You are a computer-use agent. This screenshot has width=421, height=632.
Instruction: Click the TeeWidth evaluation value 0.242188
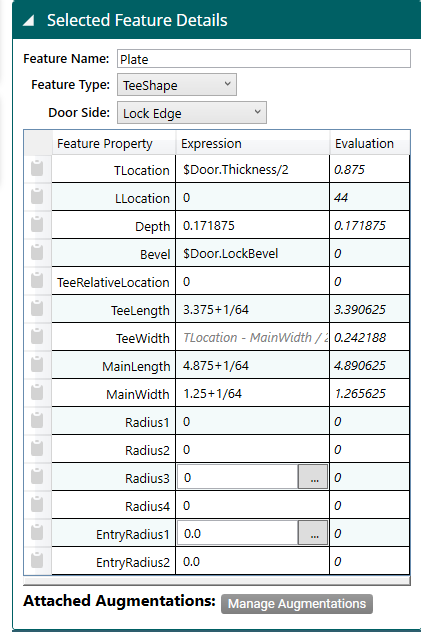tap(360, 337)
